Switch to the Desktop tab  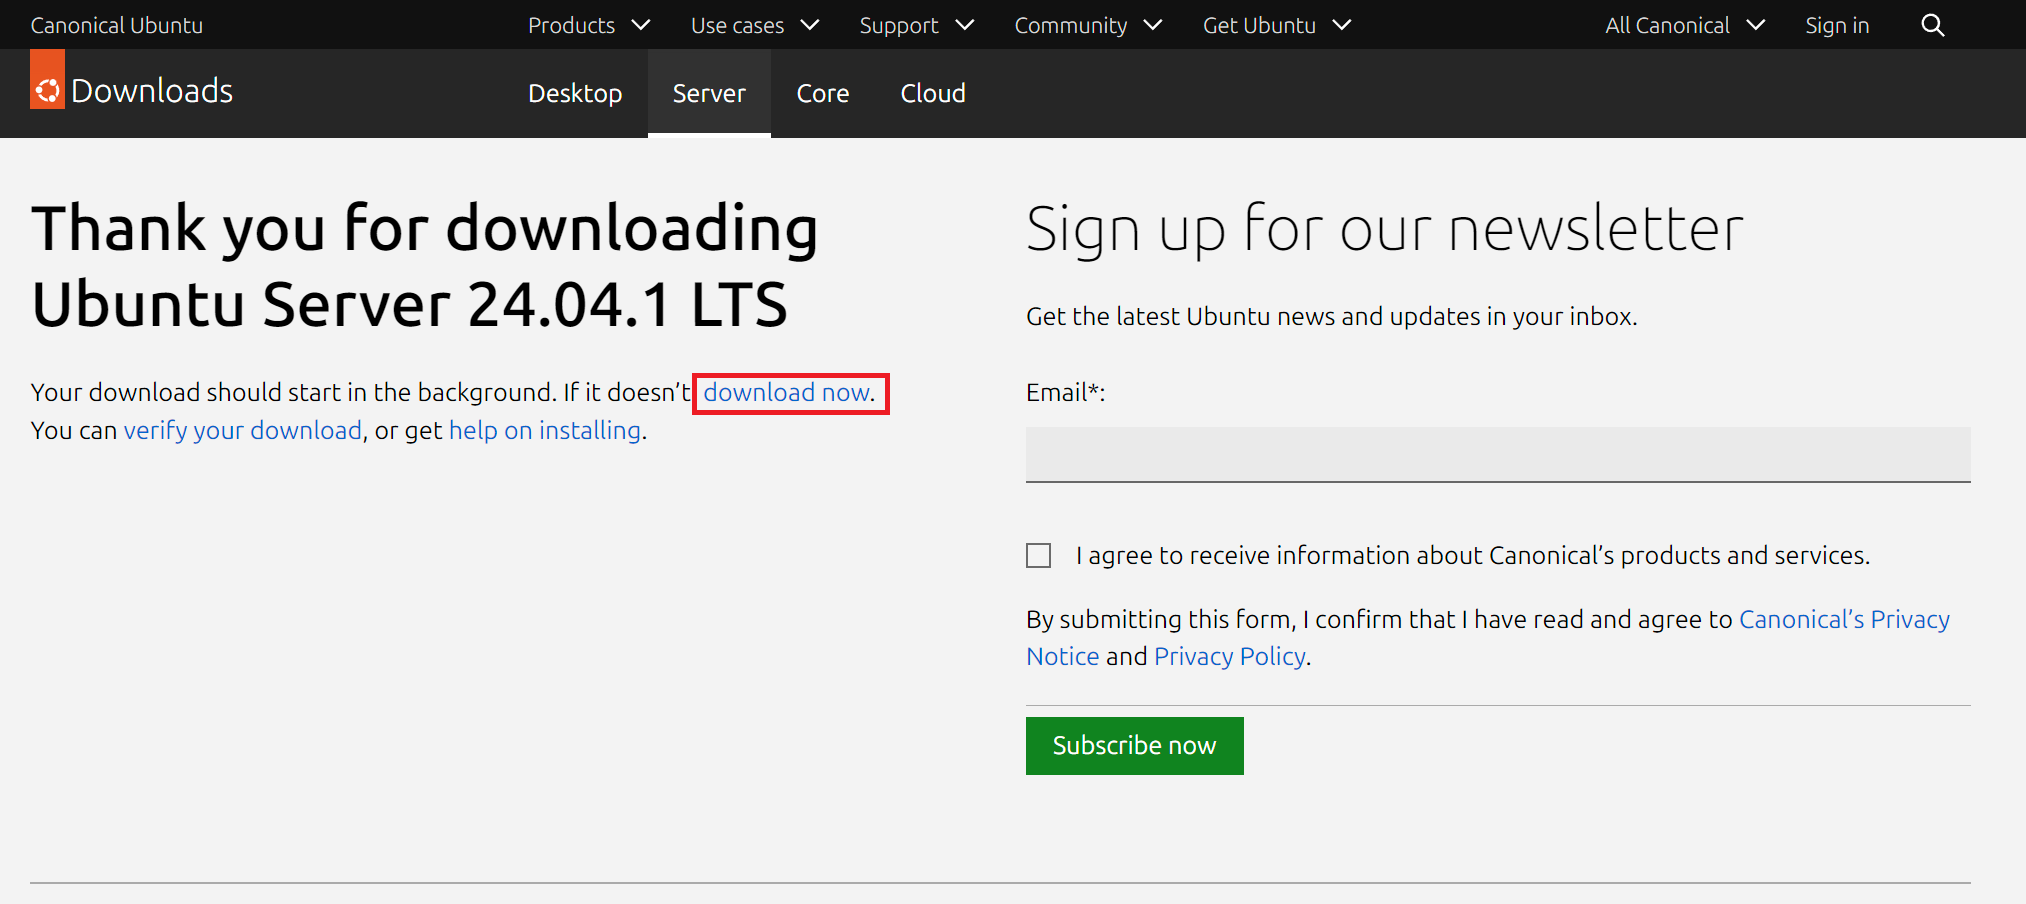tap(575, 93)
